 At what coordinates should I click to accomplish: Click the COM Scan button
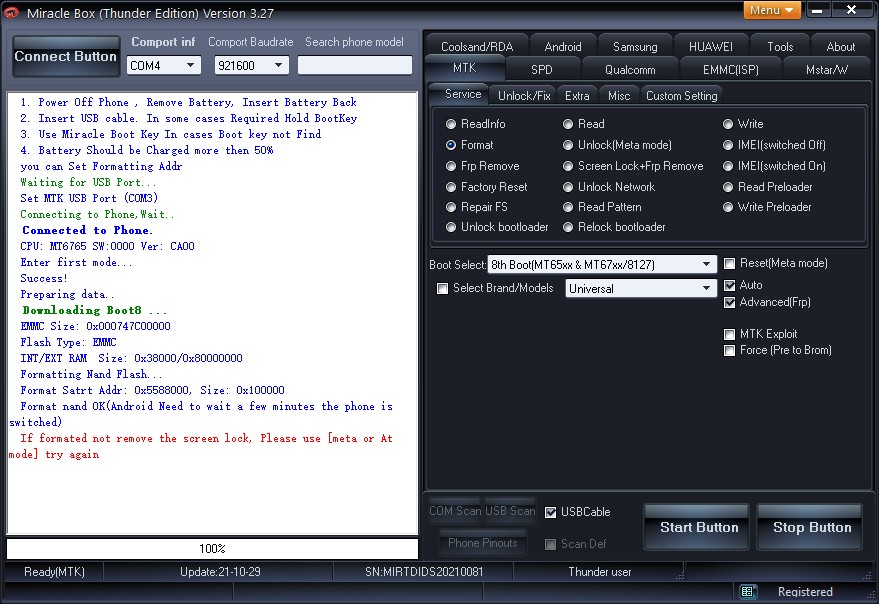tap(455, 511)
